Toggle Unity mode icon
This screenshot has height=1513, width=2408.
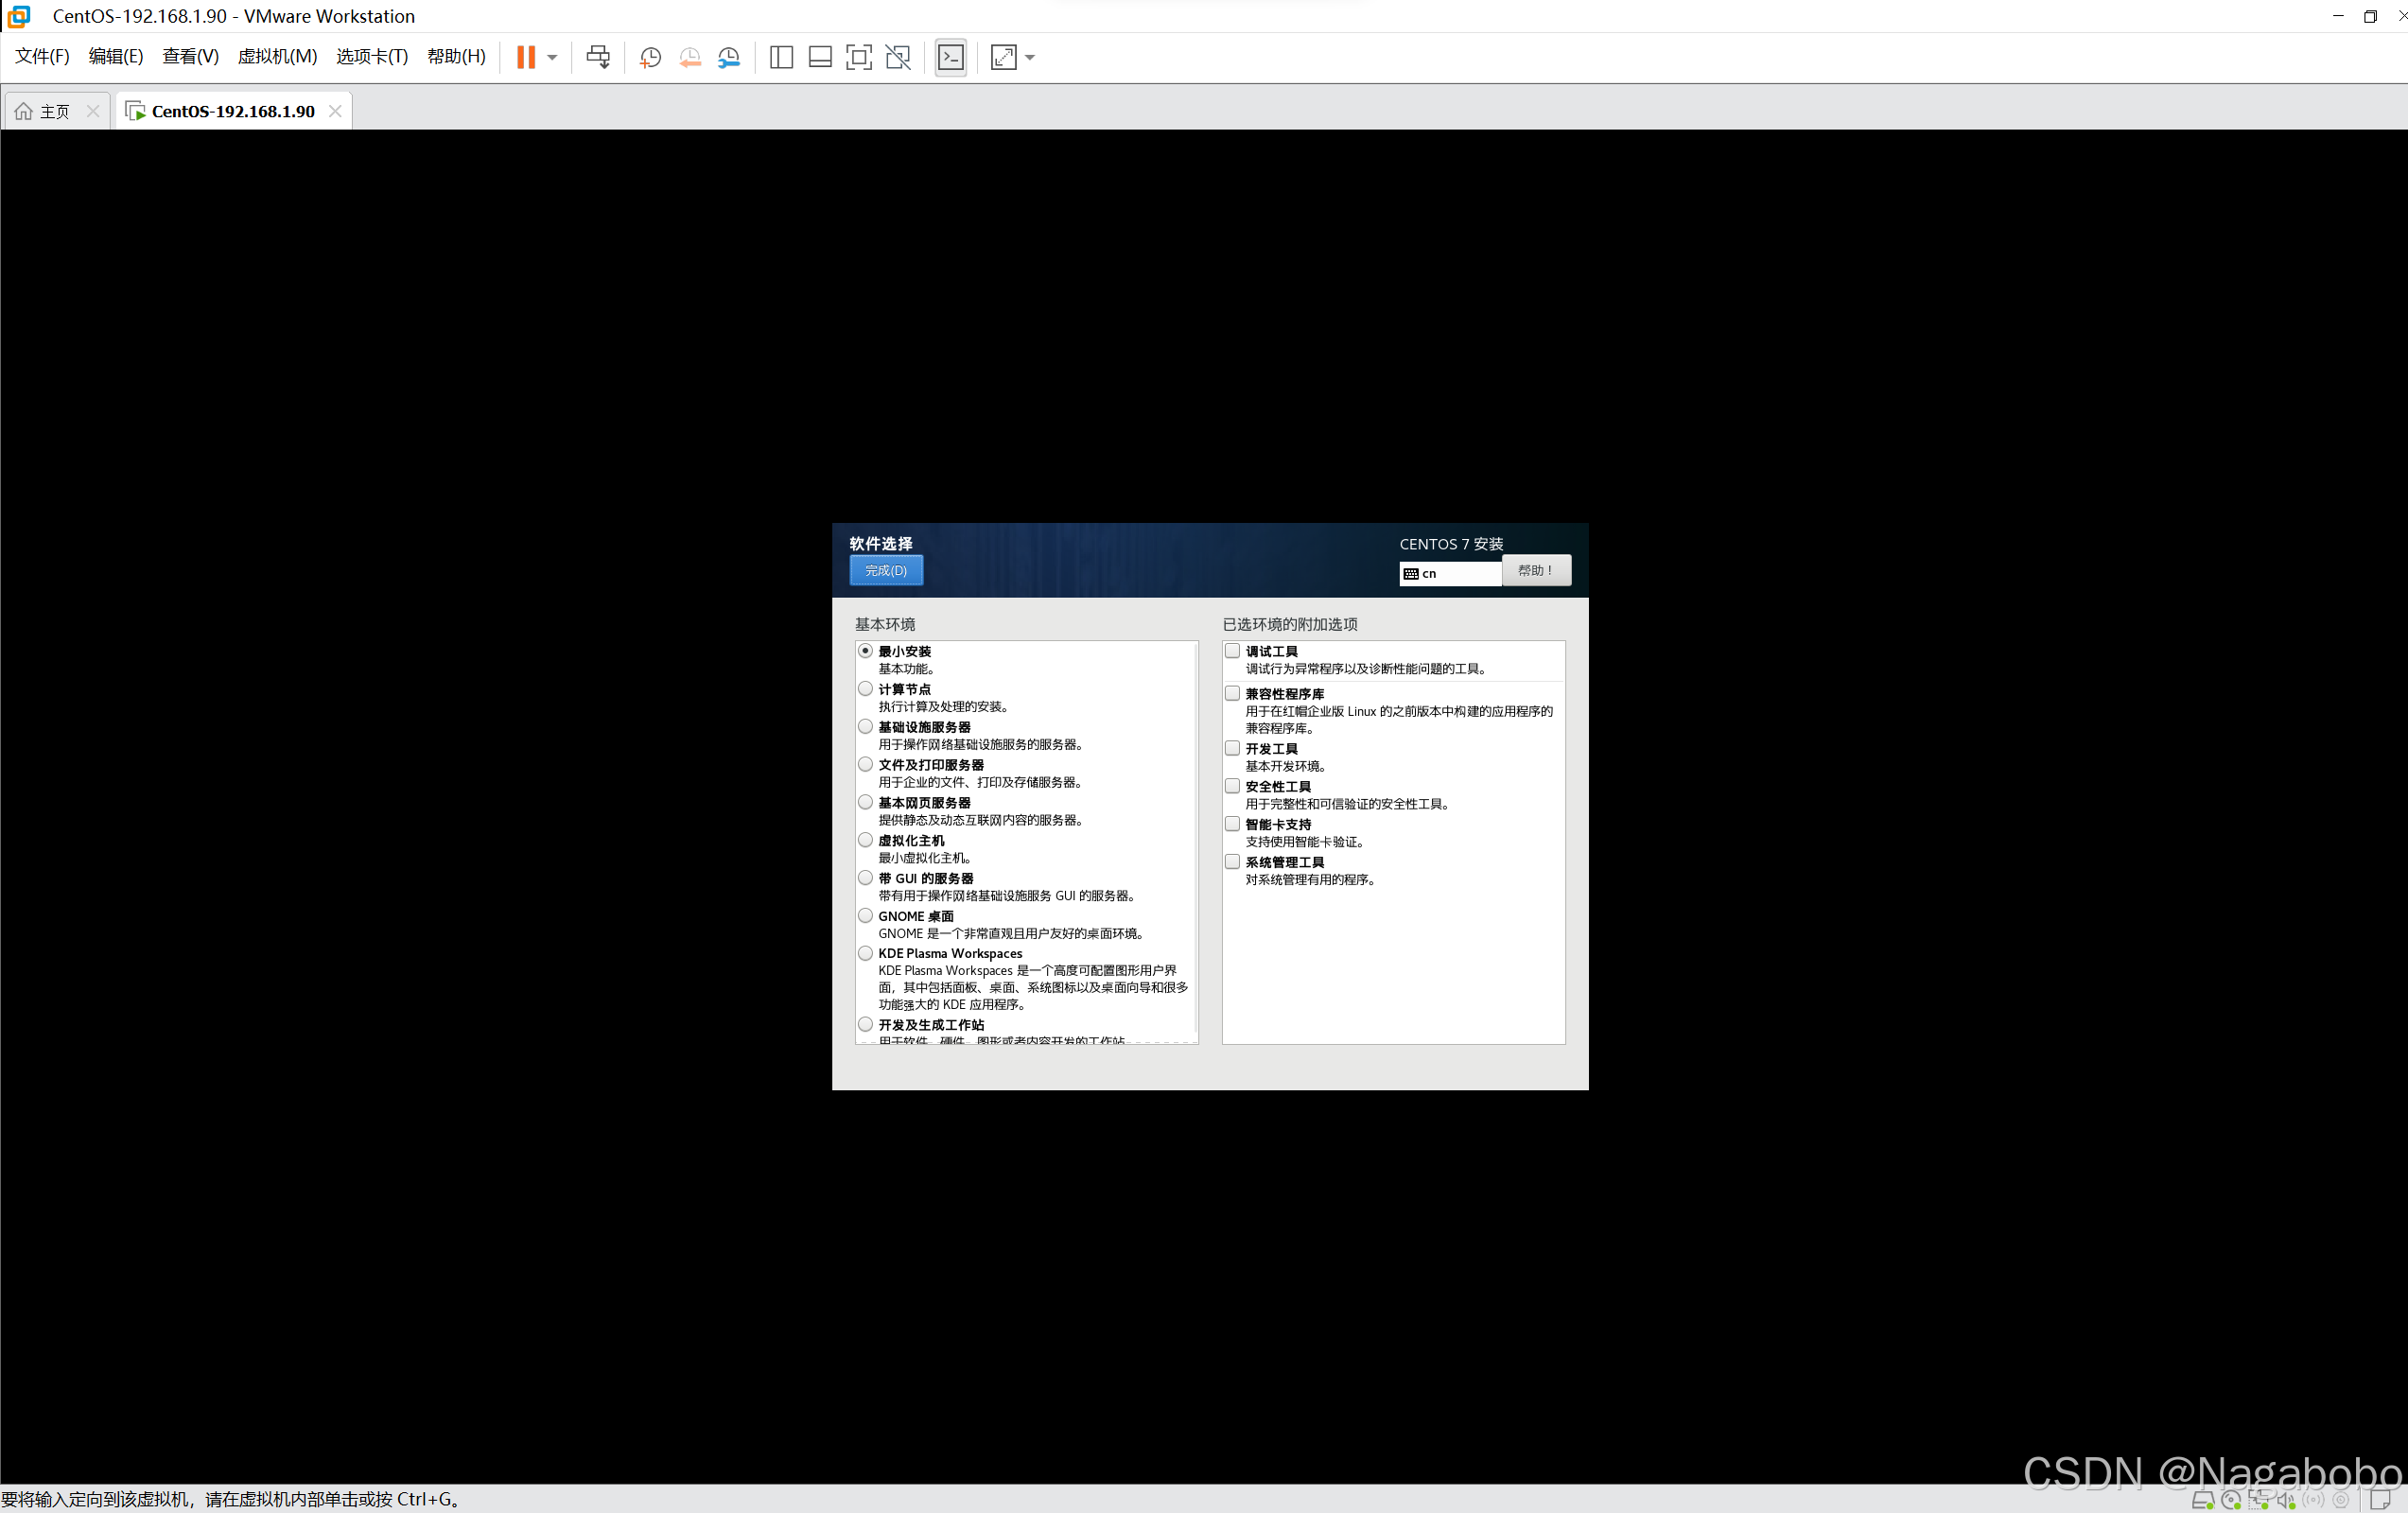click(898, 57)
